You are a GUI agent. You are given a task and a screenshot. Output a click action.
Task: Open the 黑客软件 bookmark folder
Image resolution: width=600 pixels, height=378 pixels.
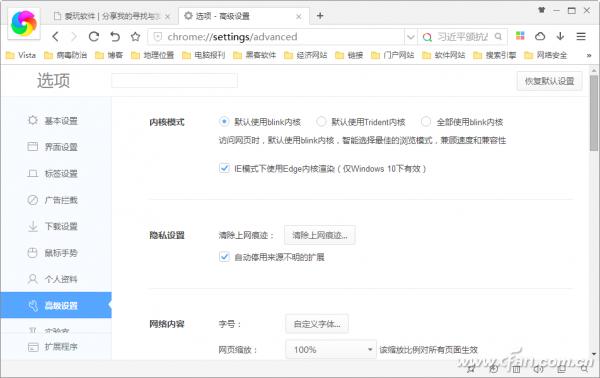point(254,55)
